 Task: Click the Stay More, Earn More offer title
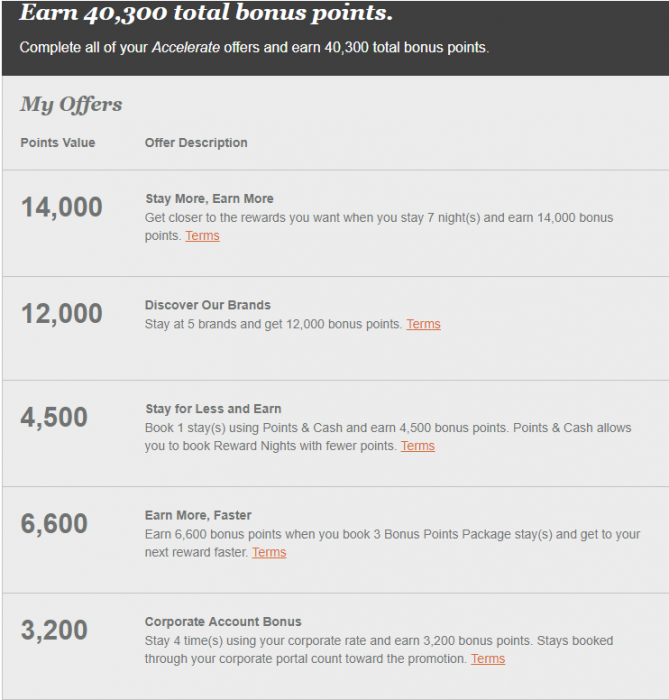point(209,199)
